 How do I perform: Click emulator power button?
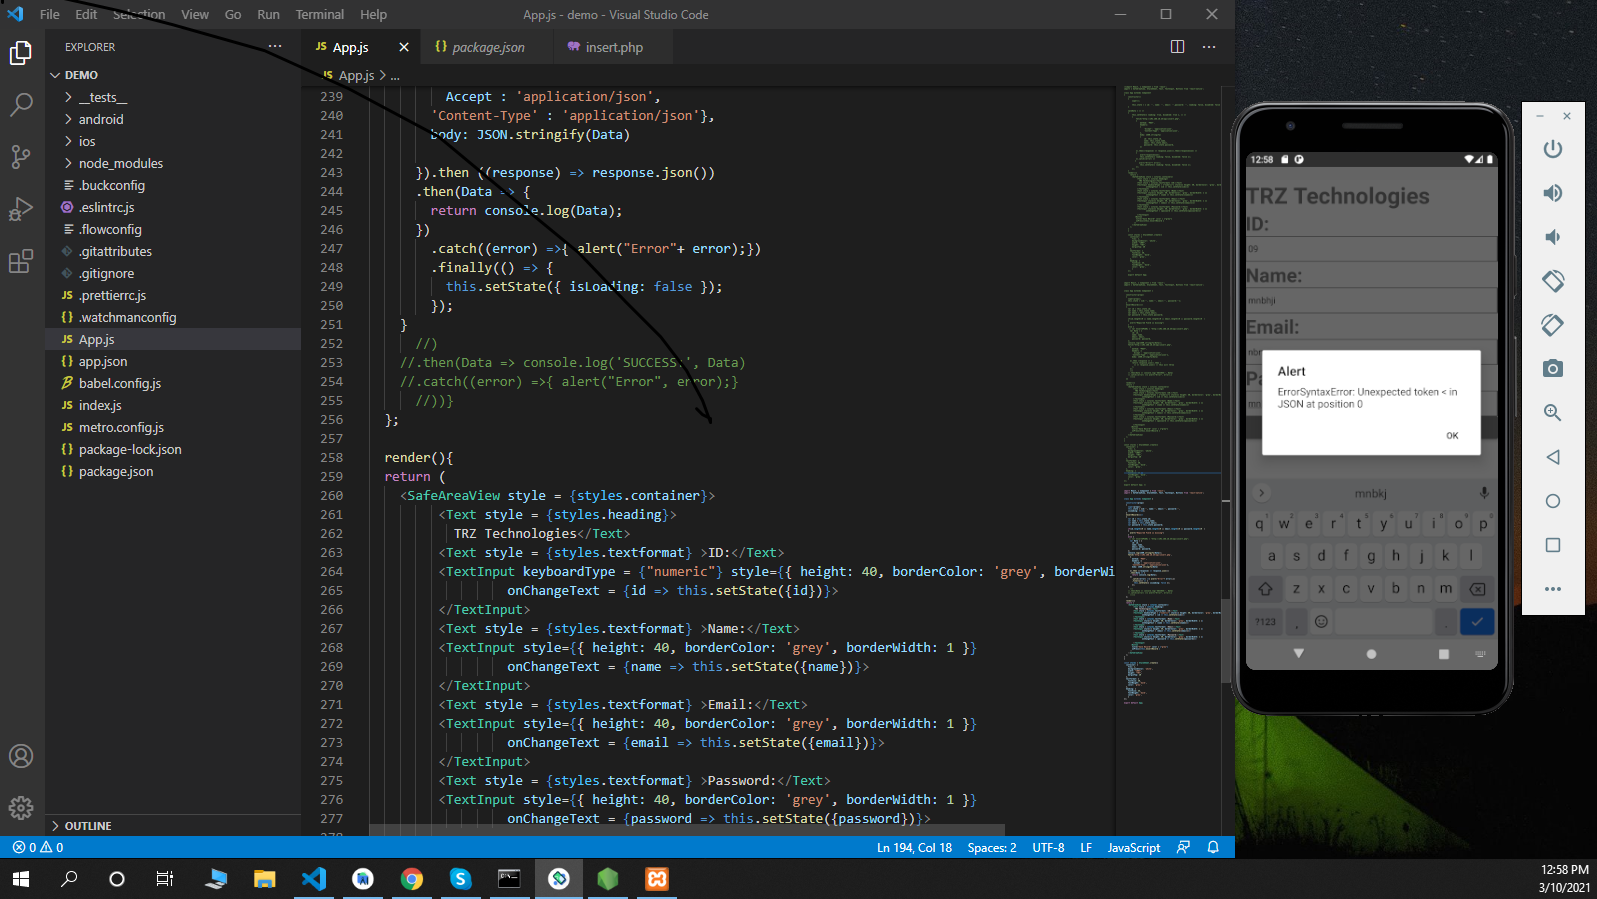pyautogui.click(x=1553, y=149)
